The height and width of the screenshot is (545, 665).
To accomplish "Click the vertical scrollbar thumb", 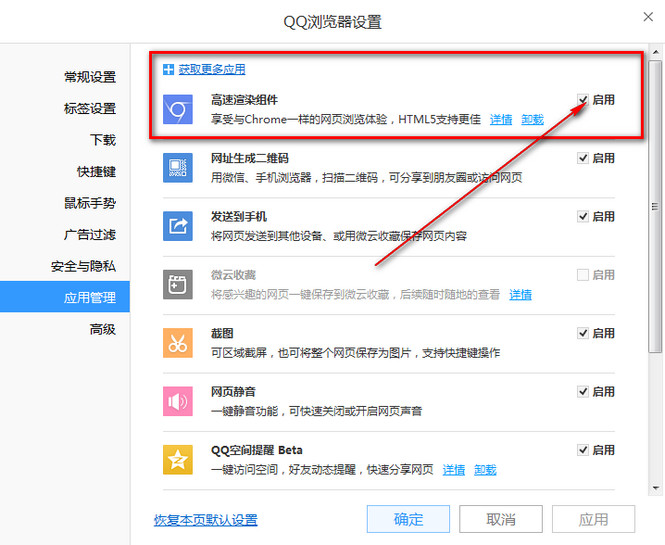I will (656, 207).
